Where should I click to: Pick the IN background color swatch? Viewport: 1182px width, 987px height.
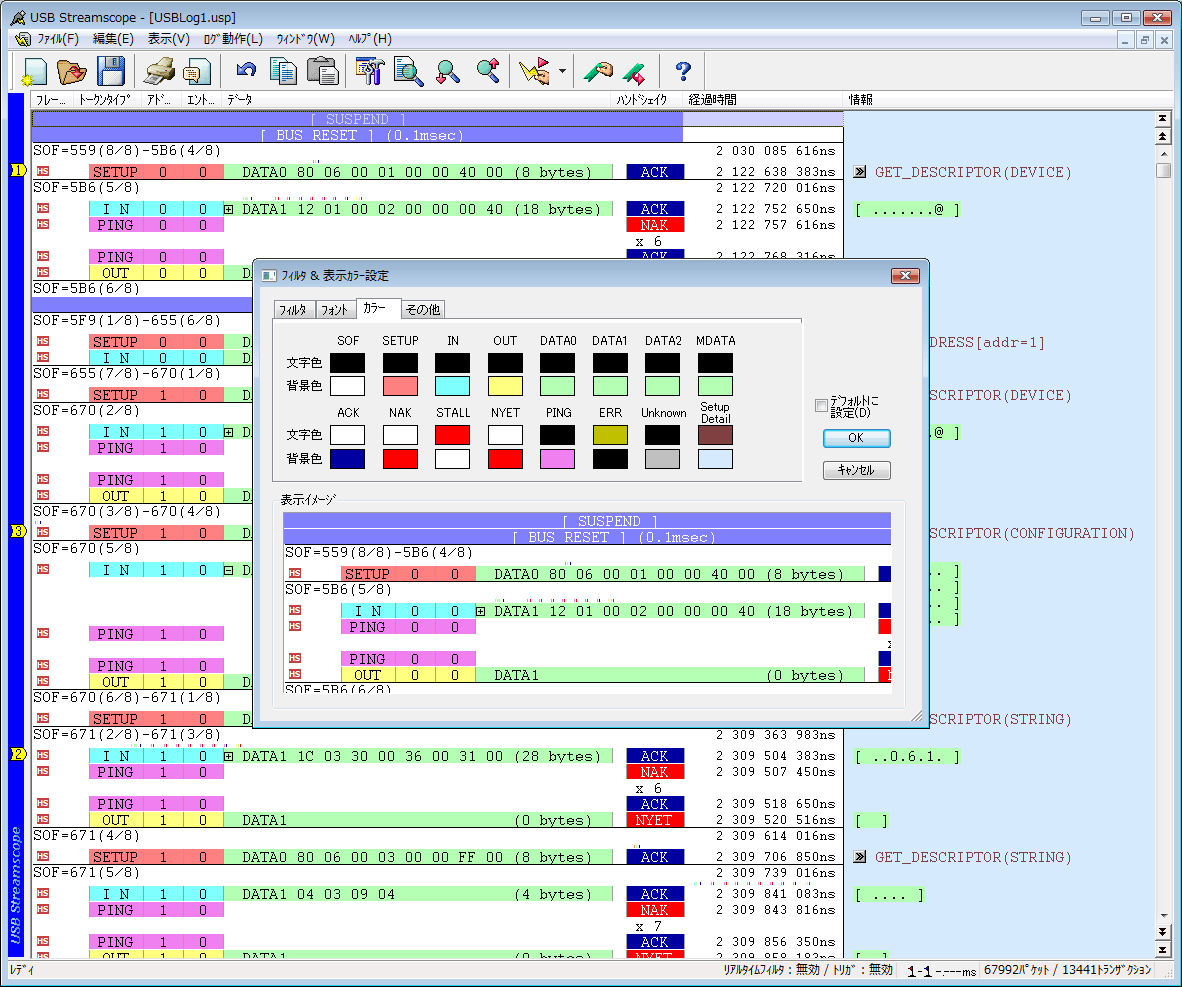coord(452,386)
